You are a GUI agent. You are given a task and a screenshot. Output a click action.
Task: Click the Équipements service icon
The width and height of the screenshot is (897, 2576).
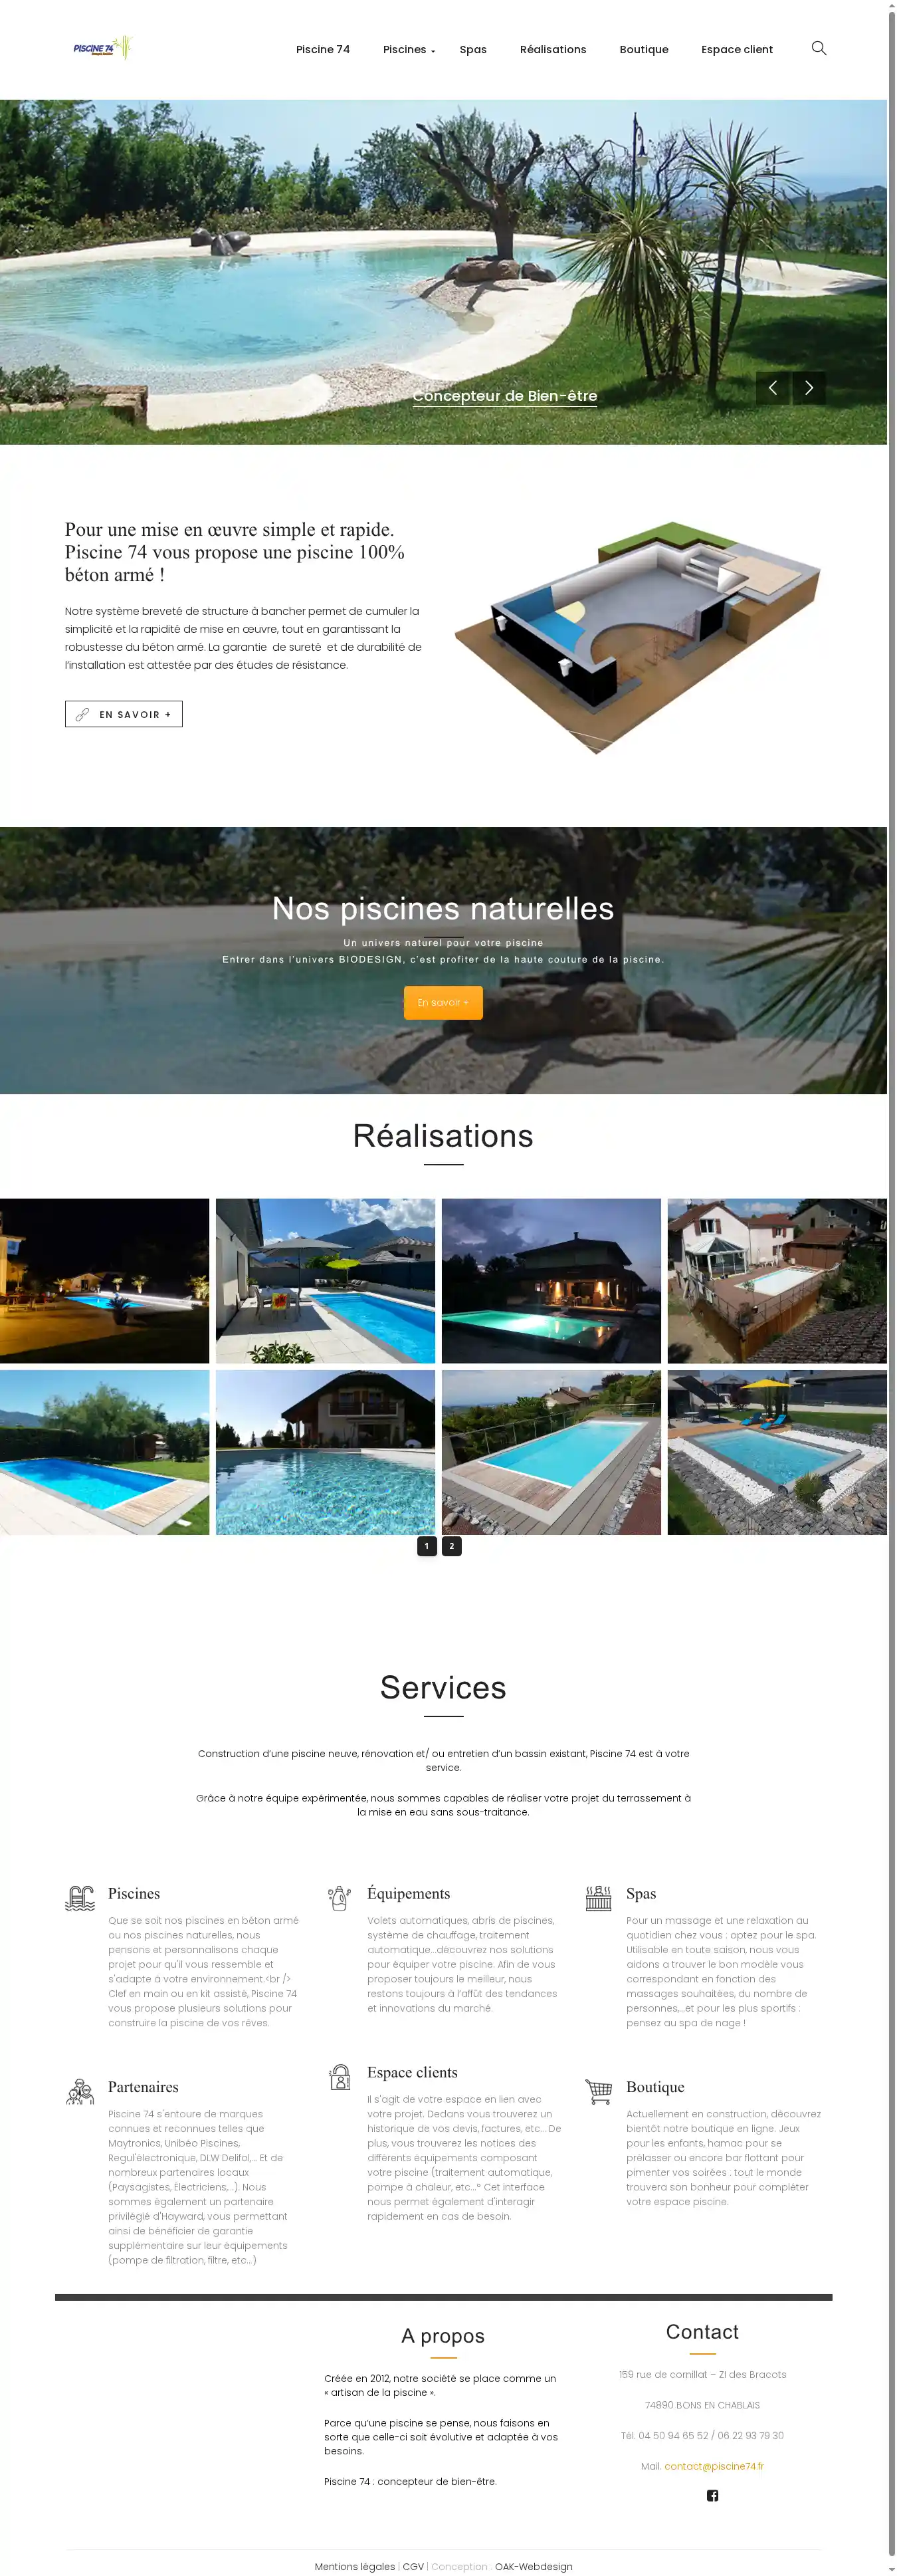(x=339, y=1897)
